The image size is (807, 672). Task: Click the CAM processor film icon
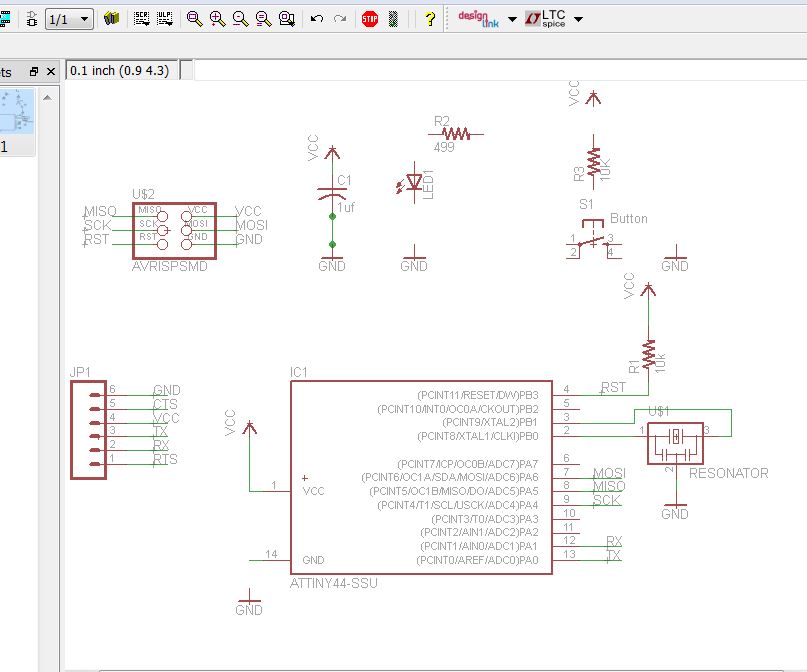(x=5, y=20)
